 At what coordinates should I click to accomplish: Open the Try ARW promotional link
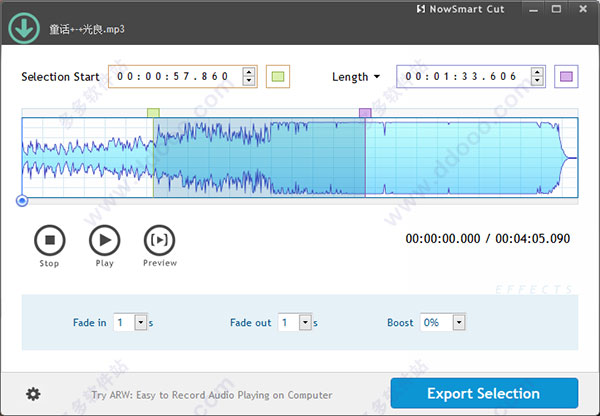(212, 395)
